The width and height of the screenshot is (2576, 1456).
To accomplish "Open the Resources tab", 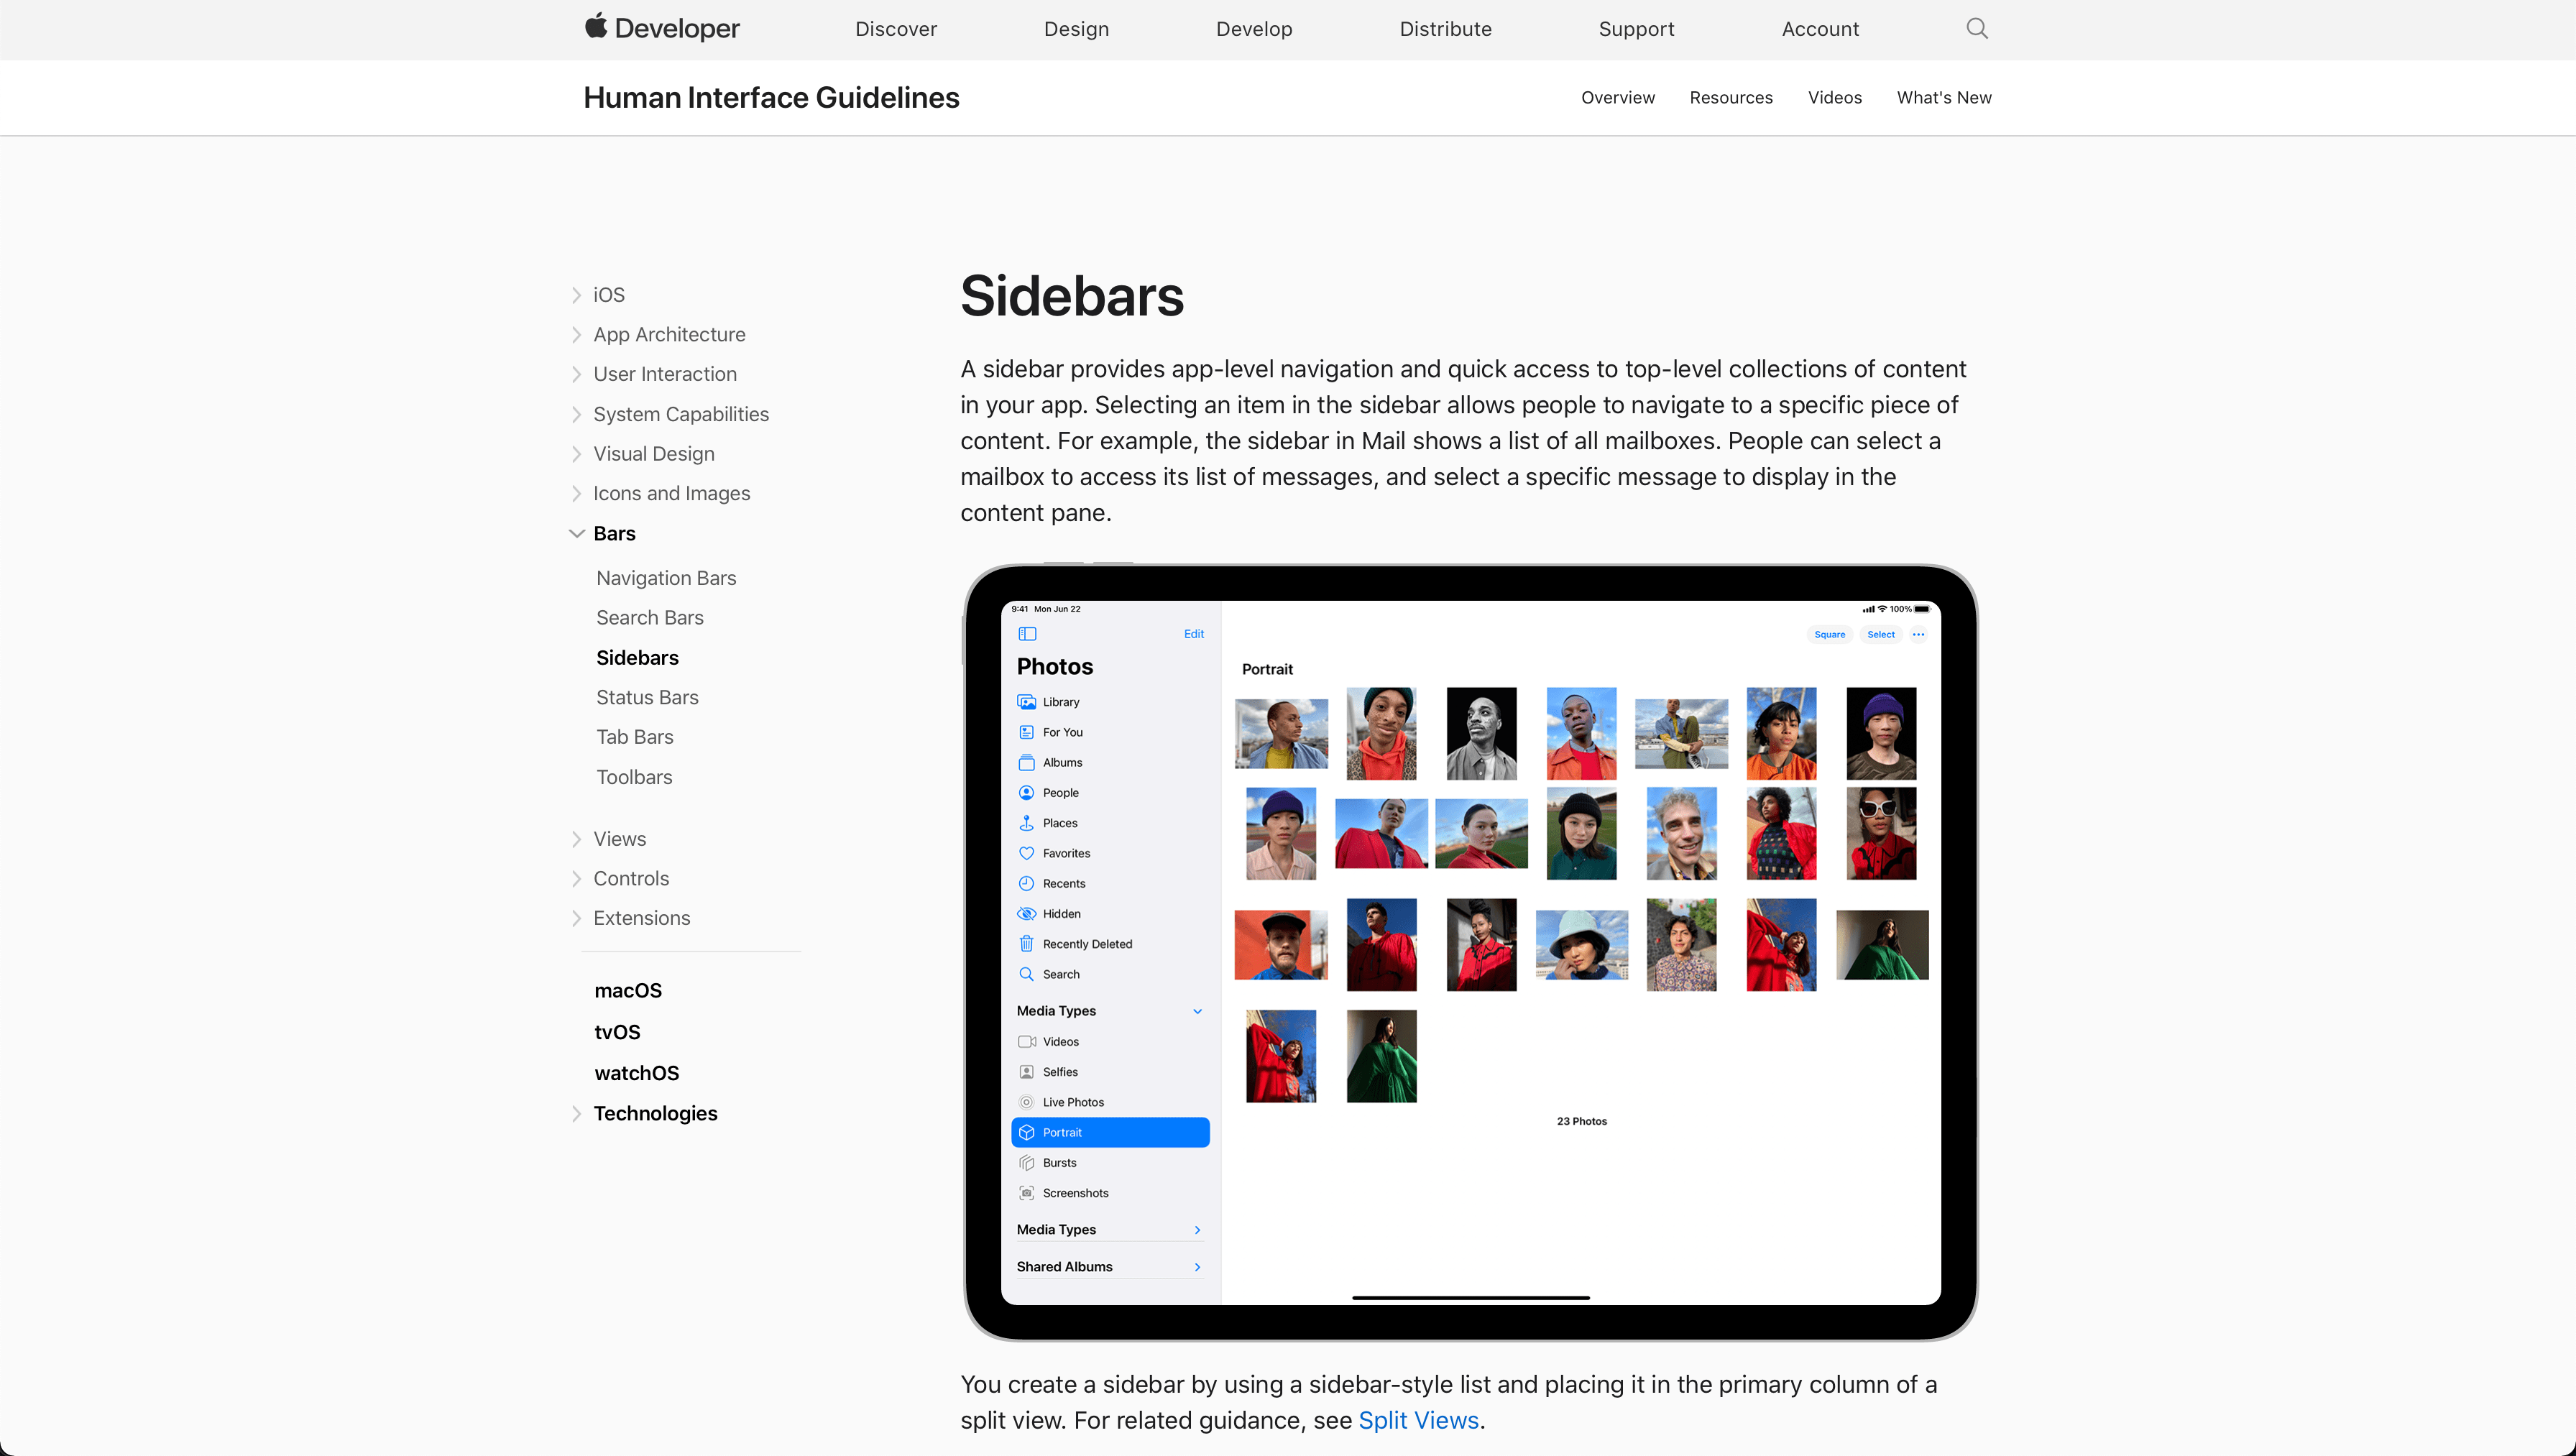I will pos(1730,97).
